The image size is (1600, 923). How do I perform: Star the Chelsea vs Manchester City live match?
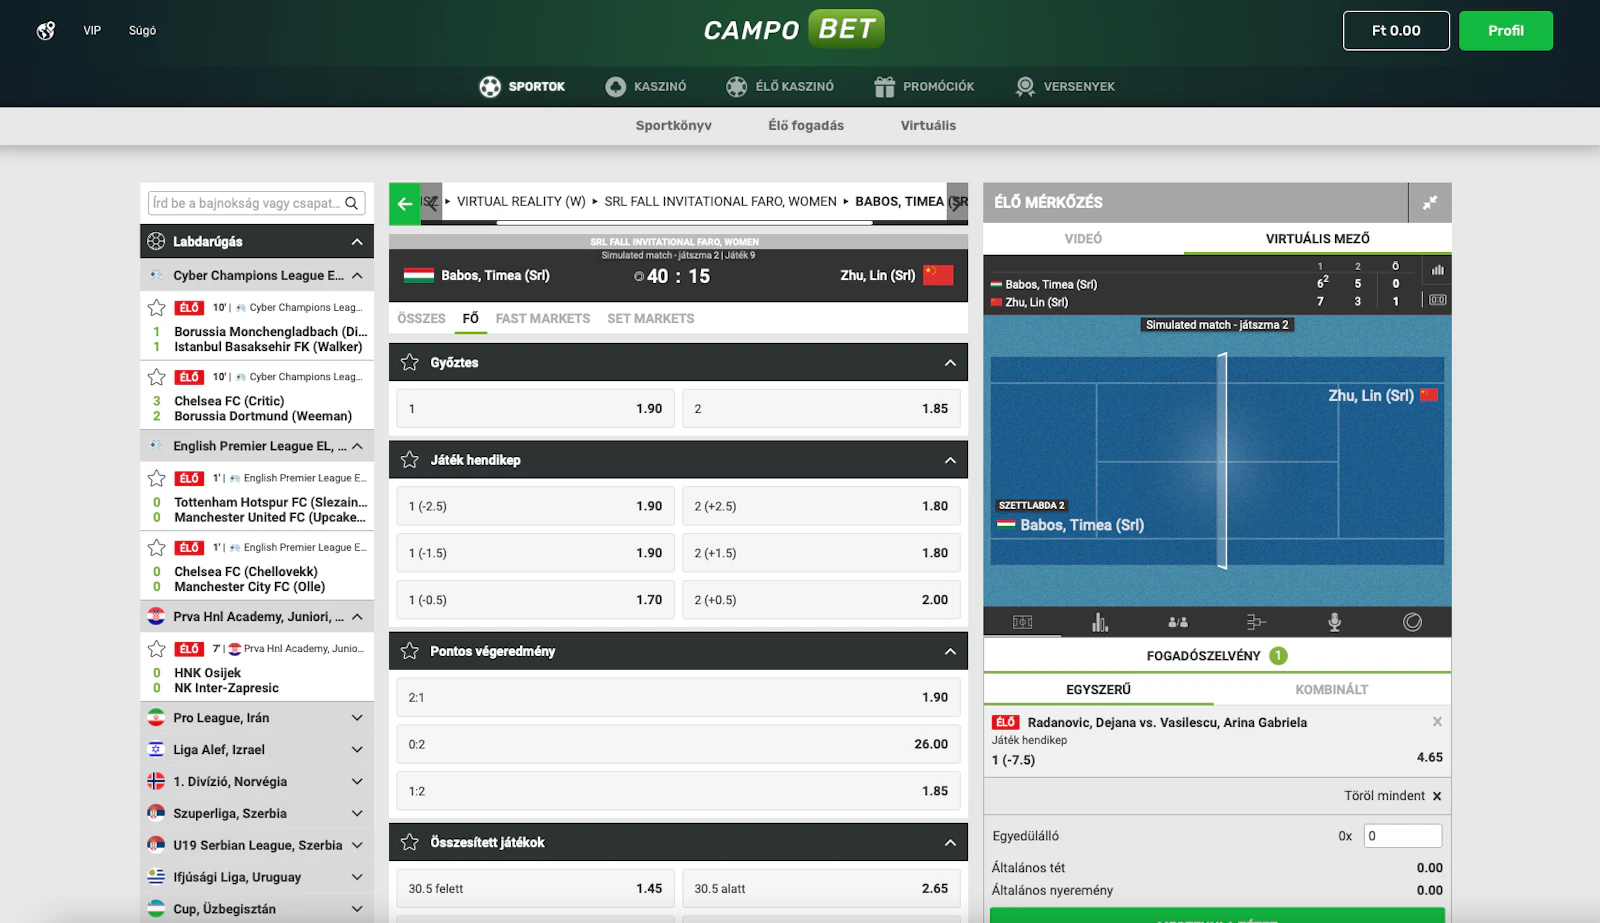coord(156,547)
